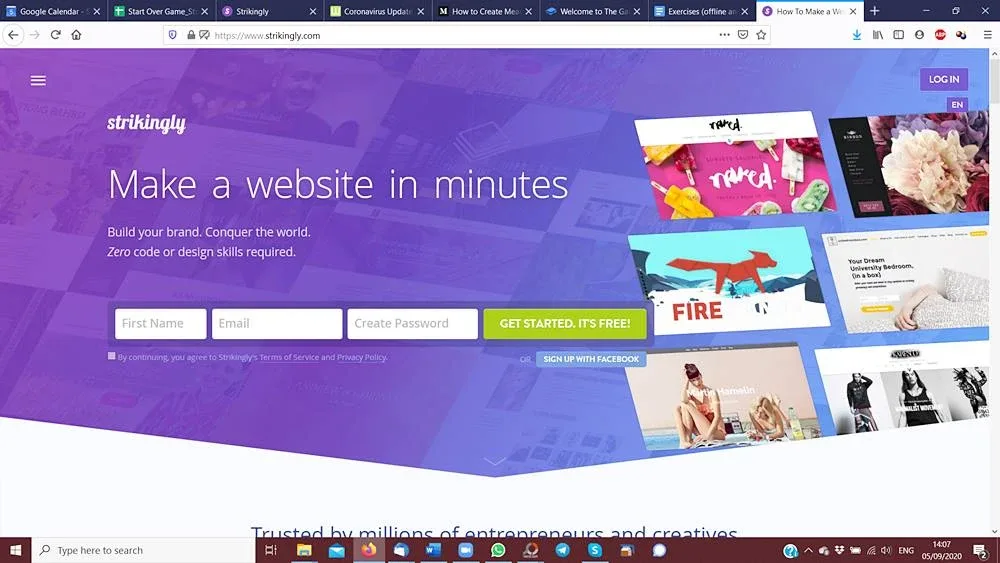Open the Firefox application menu
Screen dimensions: 1000x563
click(987, 35)
